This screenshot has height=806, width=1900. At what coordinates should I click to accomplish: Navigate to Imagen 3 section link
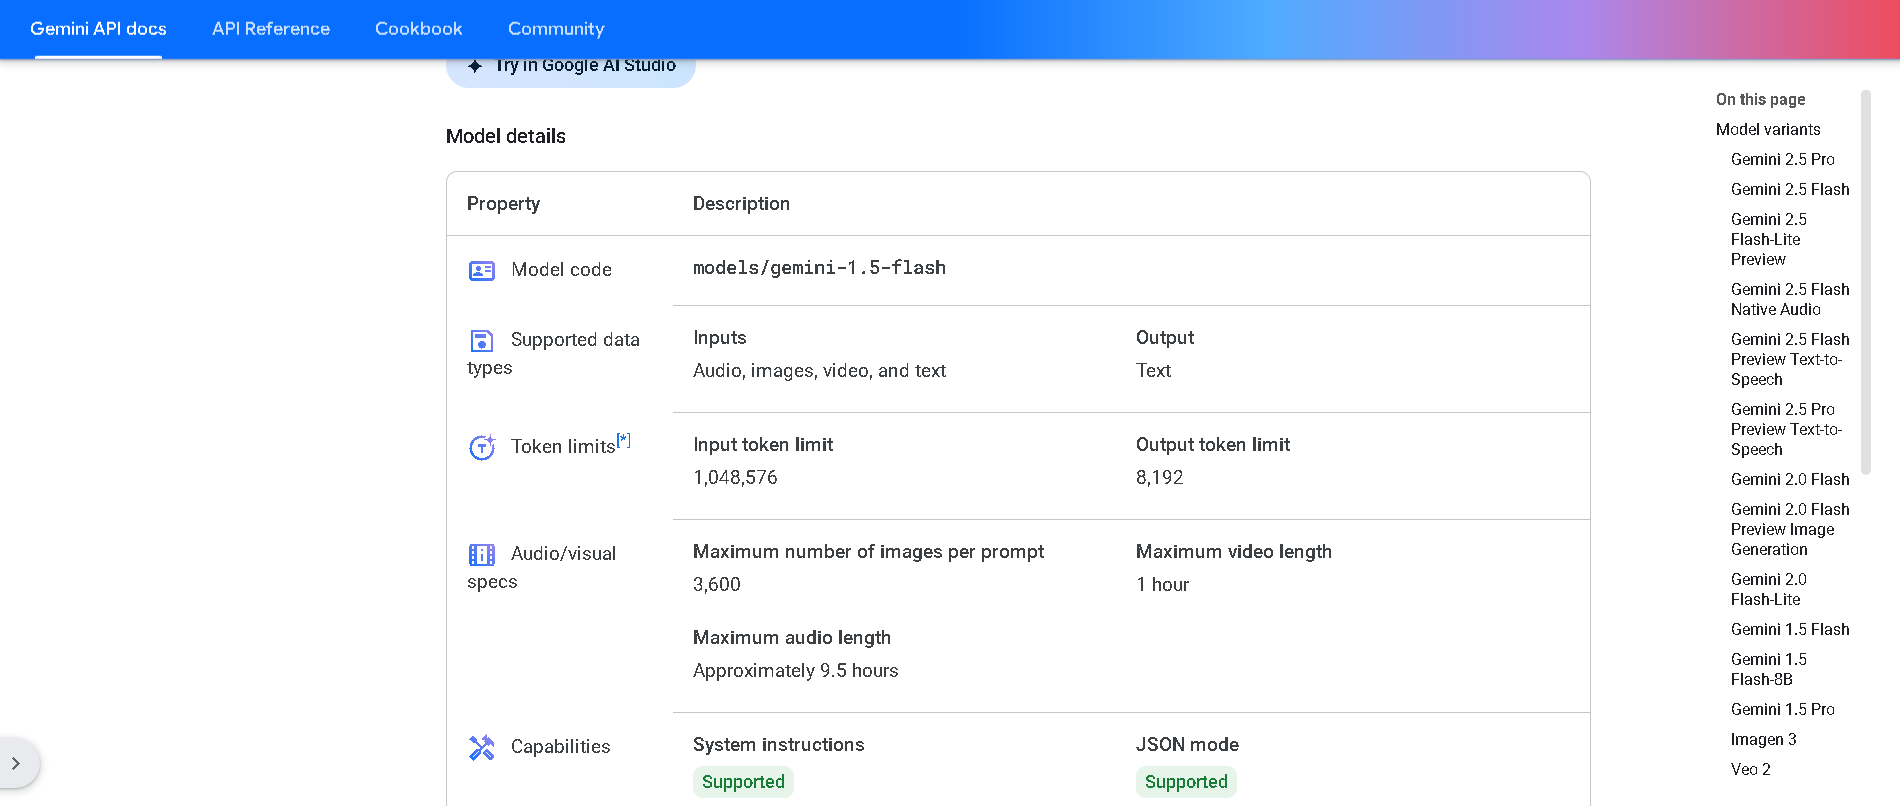click(1763, 739)
